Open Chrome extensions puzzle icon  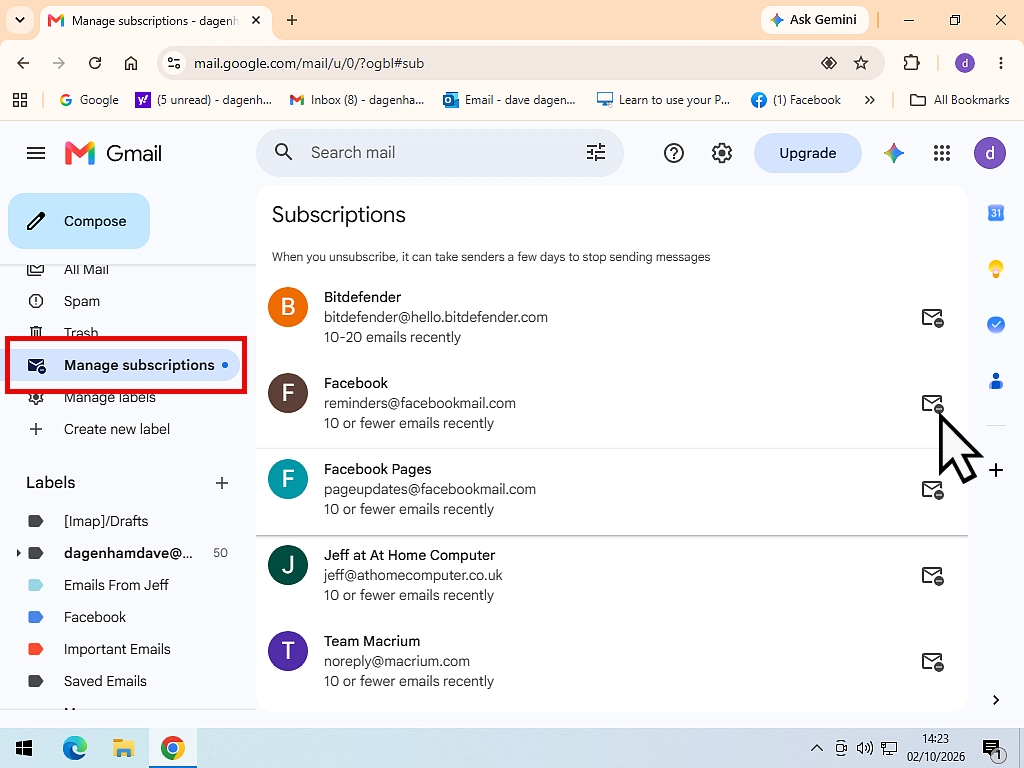coord(911,63)
